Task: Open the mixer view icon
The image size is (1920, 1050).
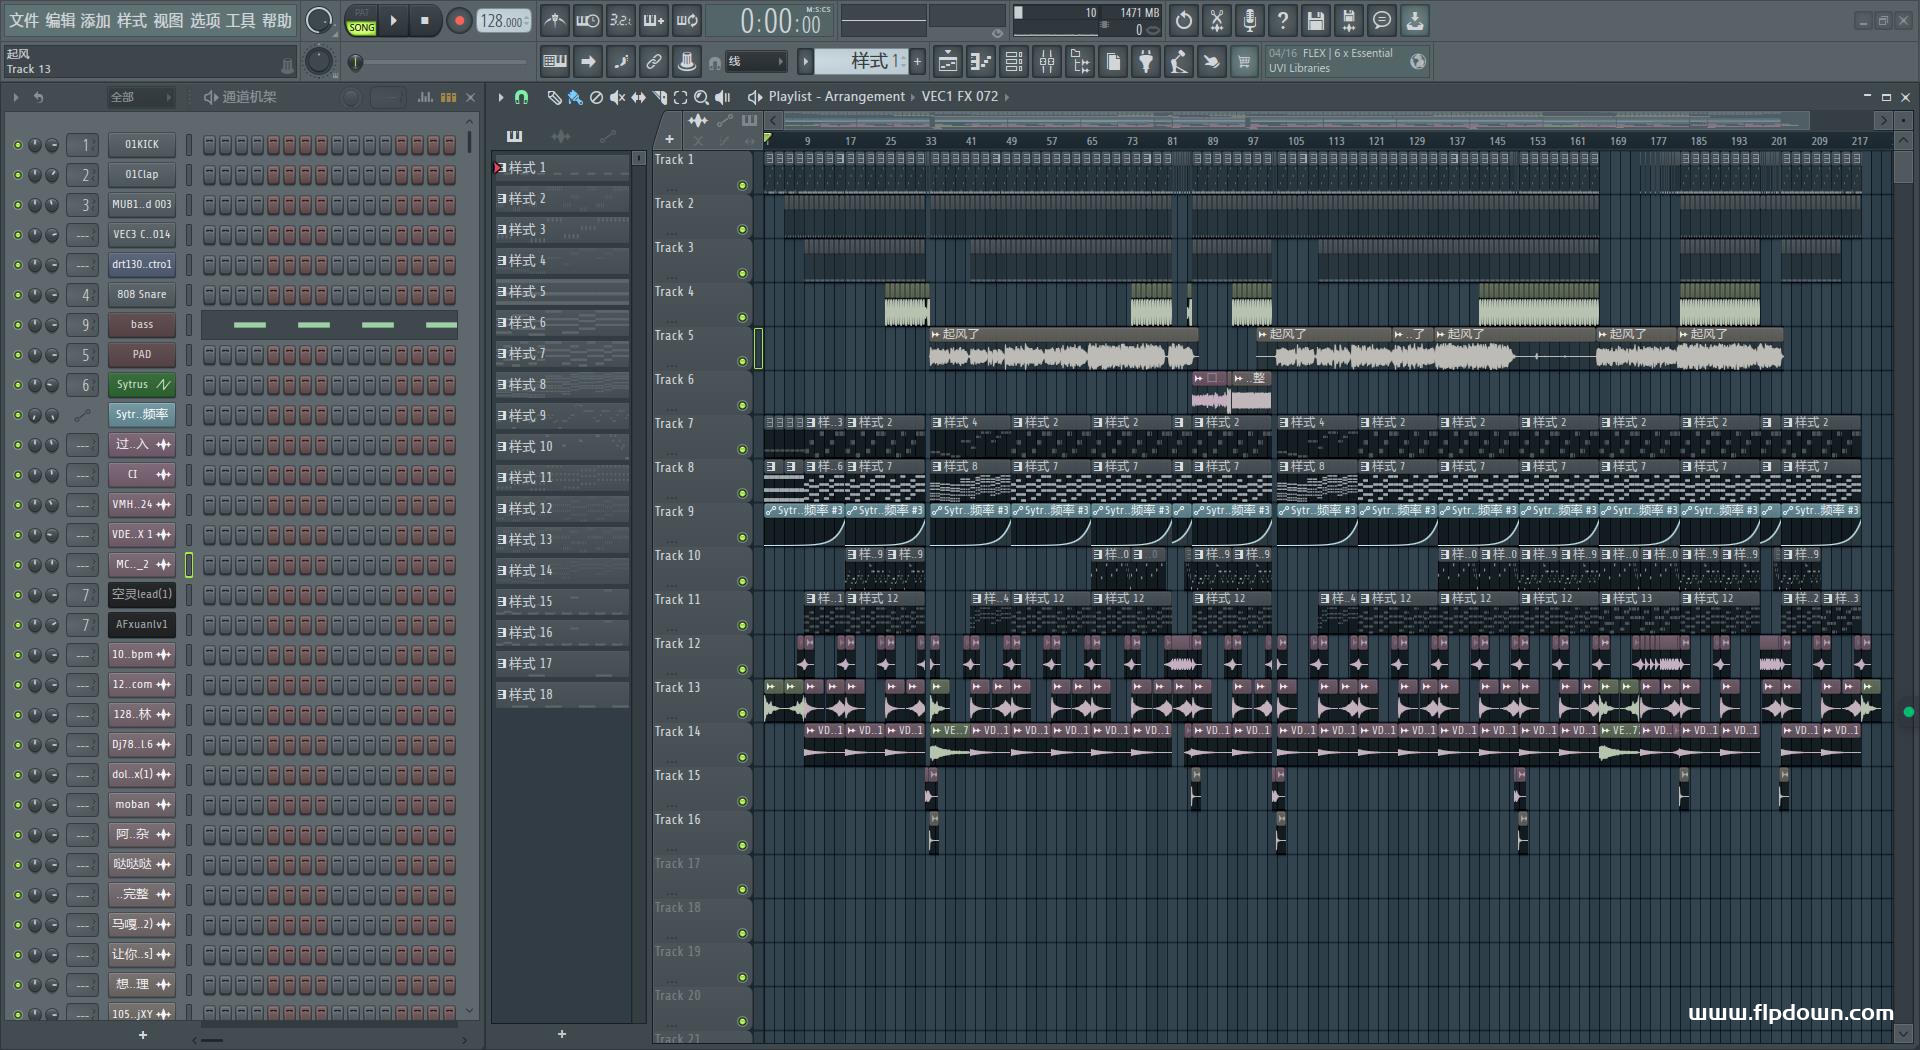Action: tap(1047, 62)
